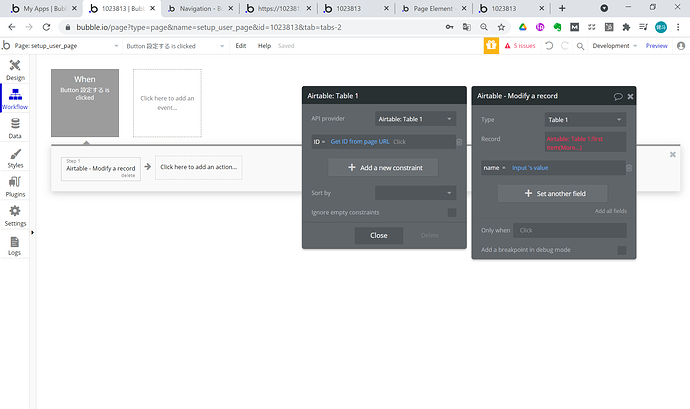The height and width of the screenshot is (409, 690).
Task: Open the Edit menu
Action: (241, 46)
